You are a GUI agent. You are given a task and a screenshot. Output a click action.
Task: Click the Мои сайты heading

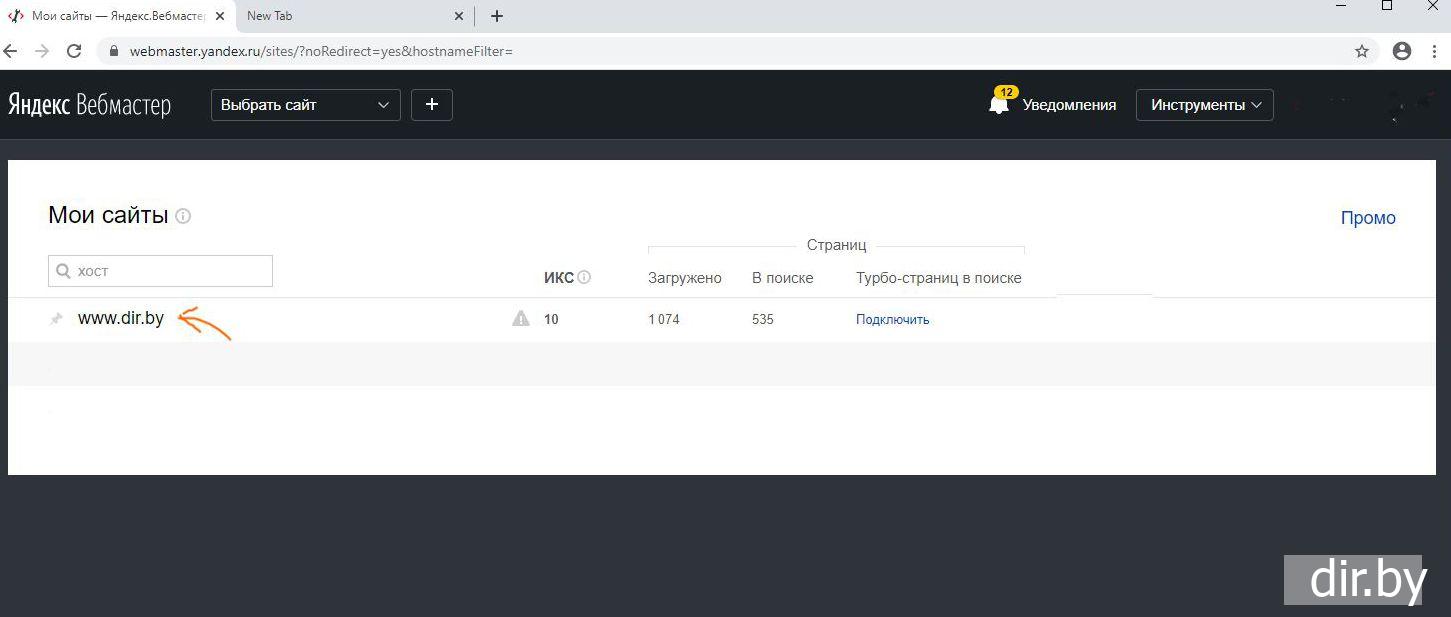pyautogui.click(x=108, y=215)
